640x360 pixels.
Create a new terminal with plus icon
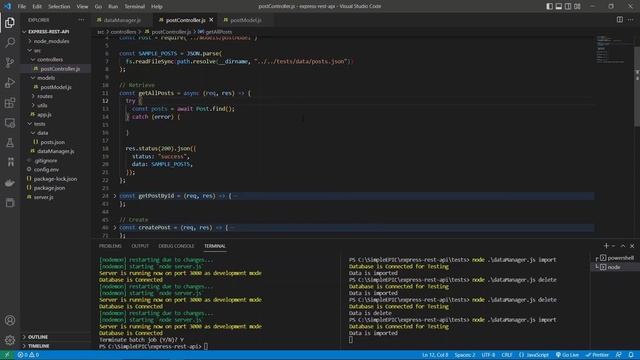click(606, 246)
